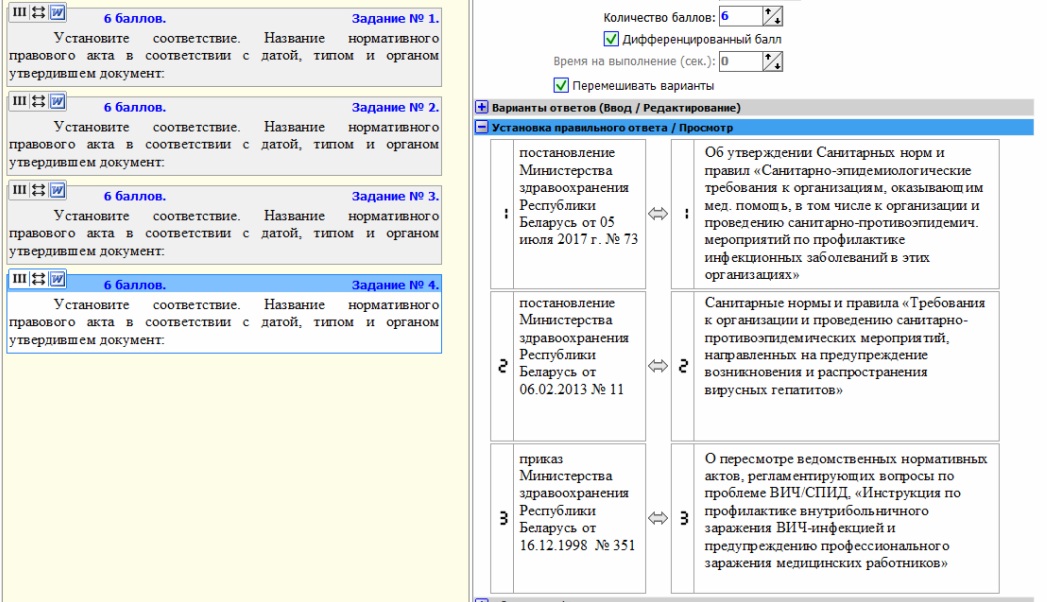Click the 6 баллов label of Задание № 2
Viewport: 1047px width, 602px height.
click(x=134, y=107)
